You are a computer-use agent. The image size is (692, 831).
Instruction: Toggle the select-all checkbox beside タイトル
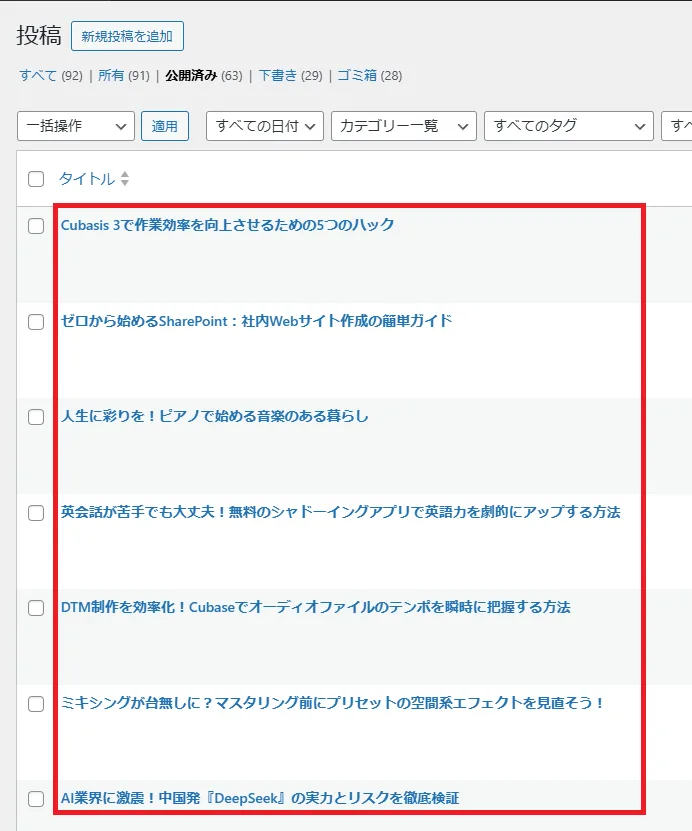click(36, 179)
